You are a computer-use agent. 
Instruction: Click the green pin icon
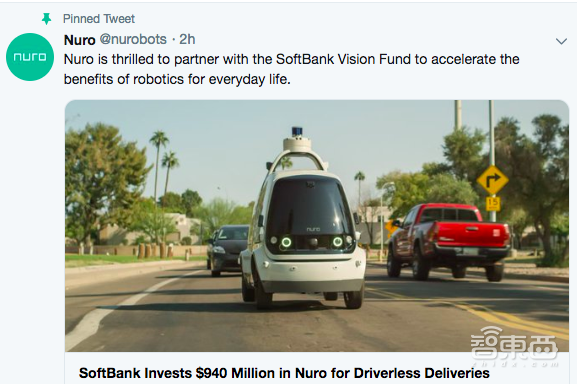[x=46, y=19]
